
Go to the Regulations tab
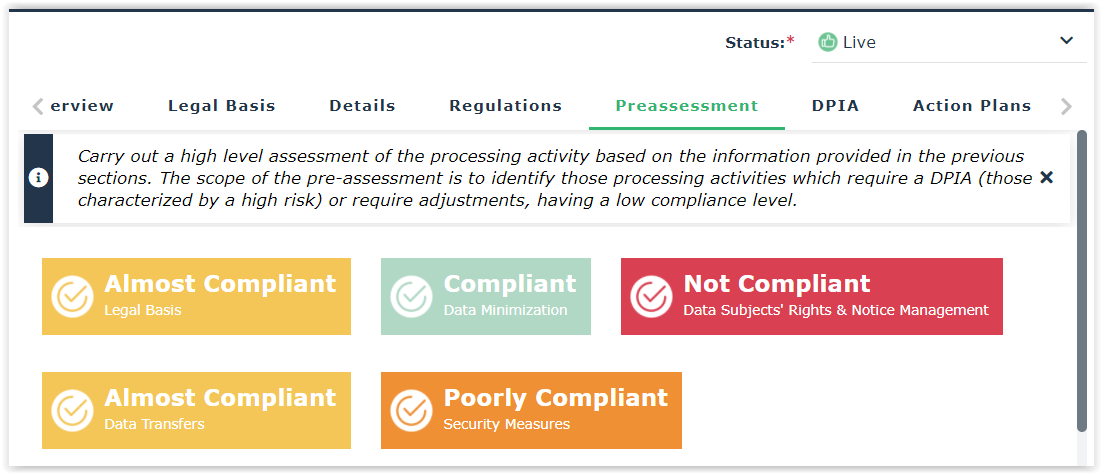(505, 105)
